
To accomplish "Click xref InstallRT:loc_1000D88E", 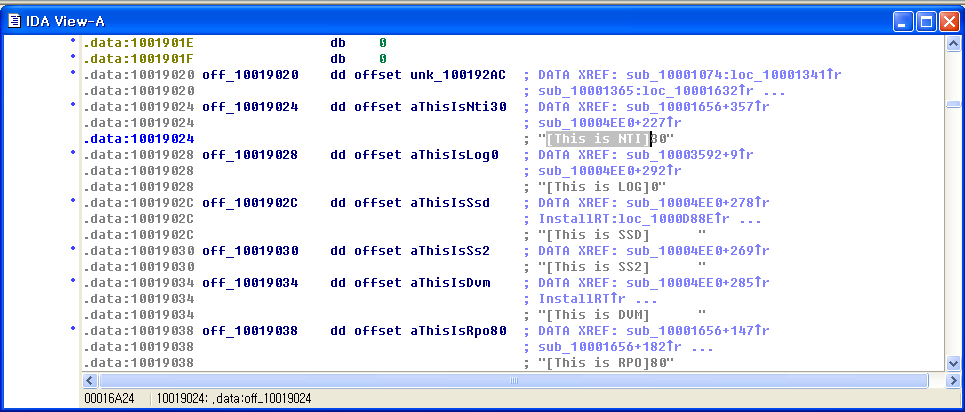I will point(634,219).
